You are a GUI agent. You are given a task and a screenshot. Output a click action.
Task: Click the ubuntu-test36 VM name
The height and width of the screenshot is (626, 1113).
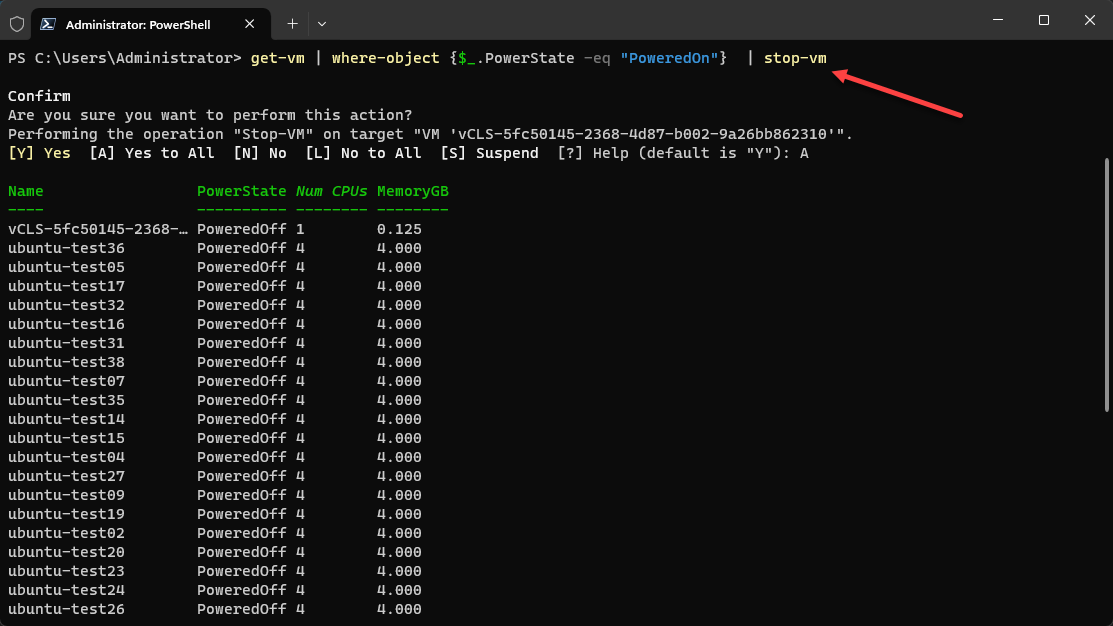66,248
